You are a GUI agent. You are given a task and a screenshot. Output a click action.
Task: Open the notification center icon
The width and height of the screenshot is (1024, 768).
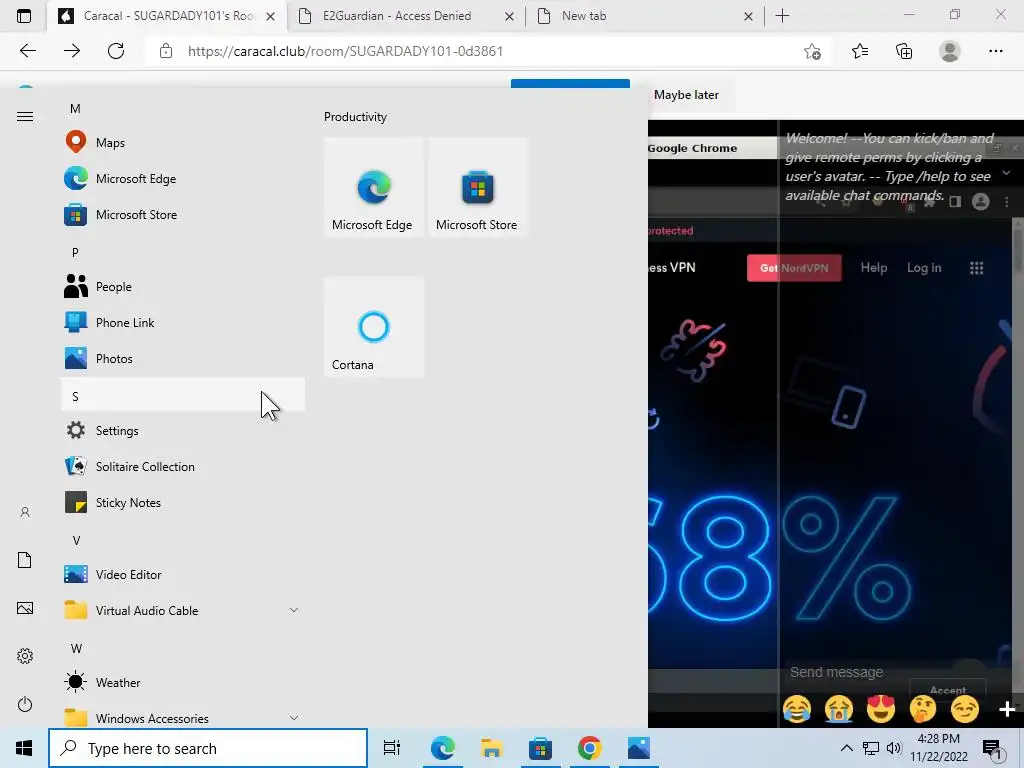(x=992, y=748)
